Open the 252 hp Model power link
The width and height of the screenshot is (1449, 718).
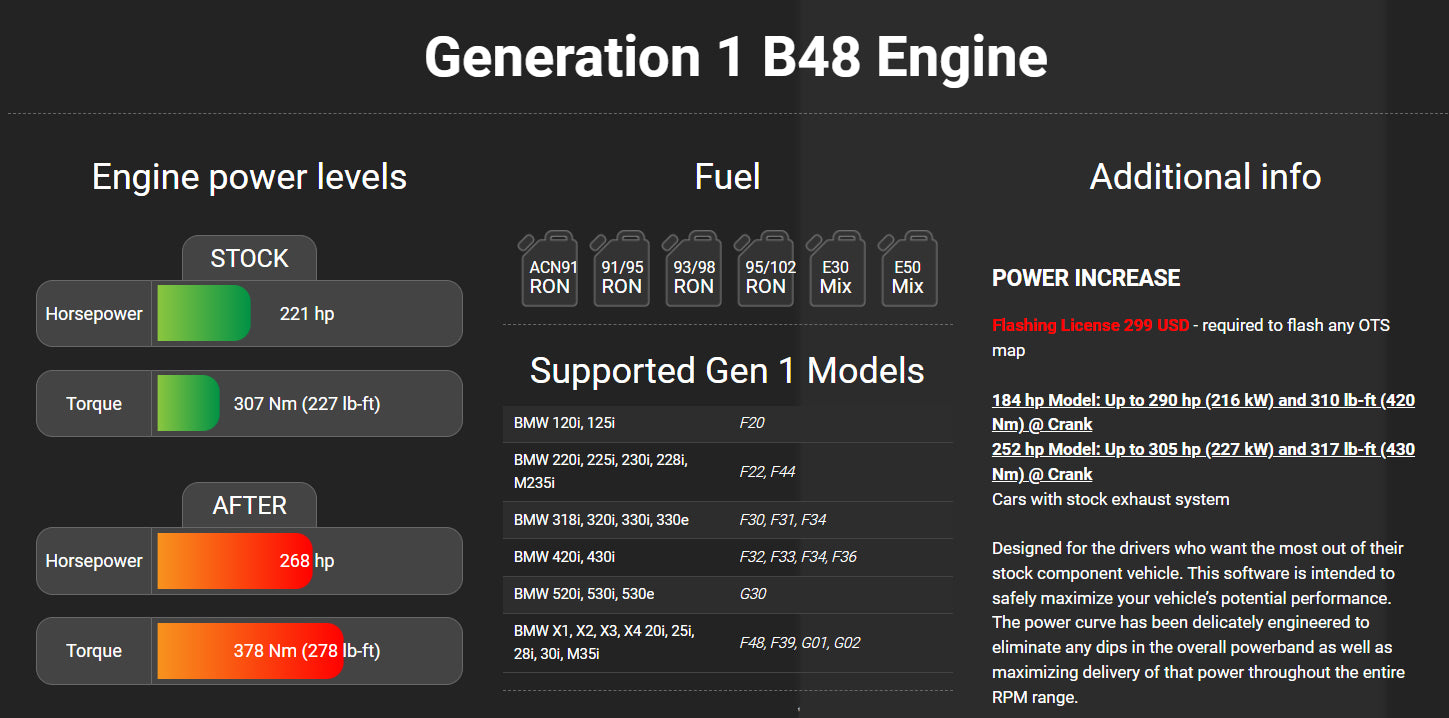pos(1203,461)
